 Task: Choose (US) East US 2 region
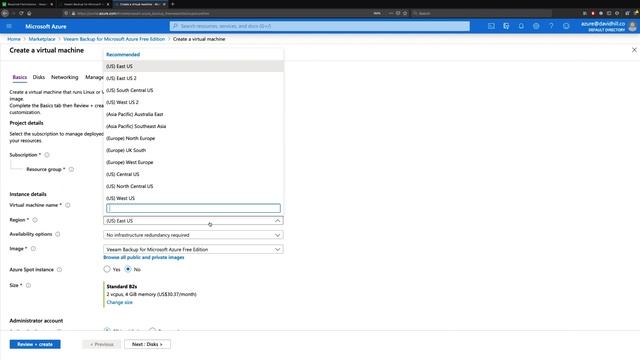pyautogui.click(x=193, y=78)
